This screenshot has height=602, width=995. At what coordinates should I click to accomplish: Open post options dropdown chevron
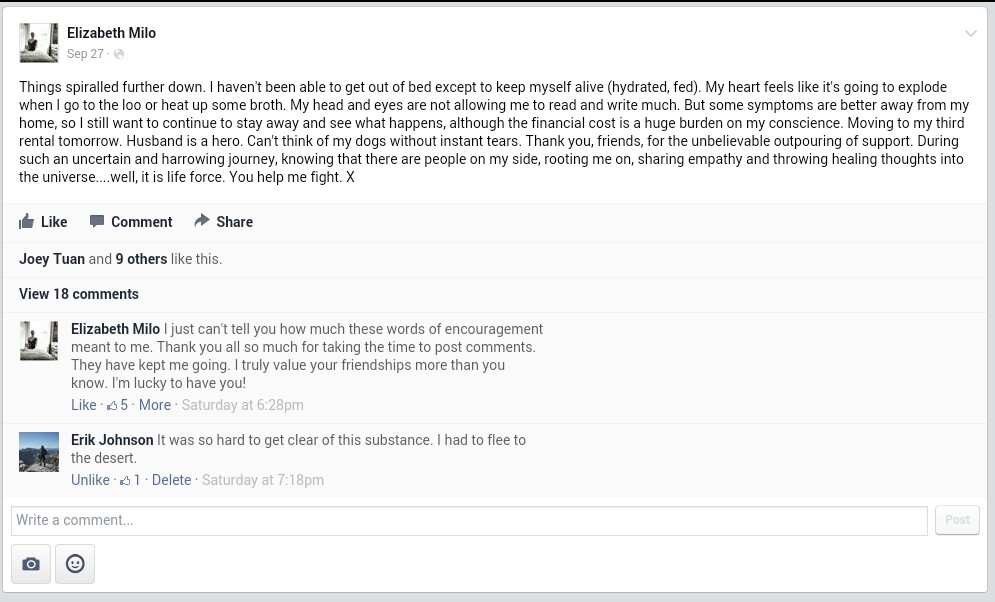(x=970, y=34)
